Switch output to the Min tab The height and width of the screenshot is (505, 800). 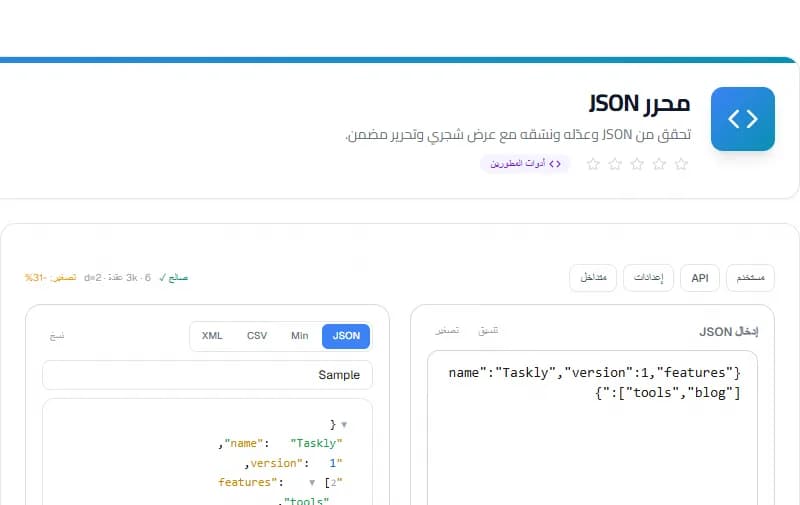point(299,336)
